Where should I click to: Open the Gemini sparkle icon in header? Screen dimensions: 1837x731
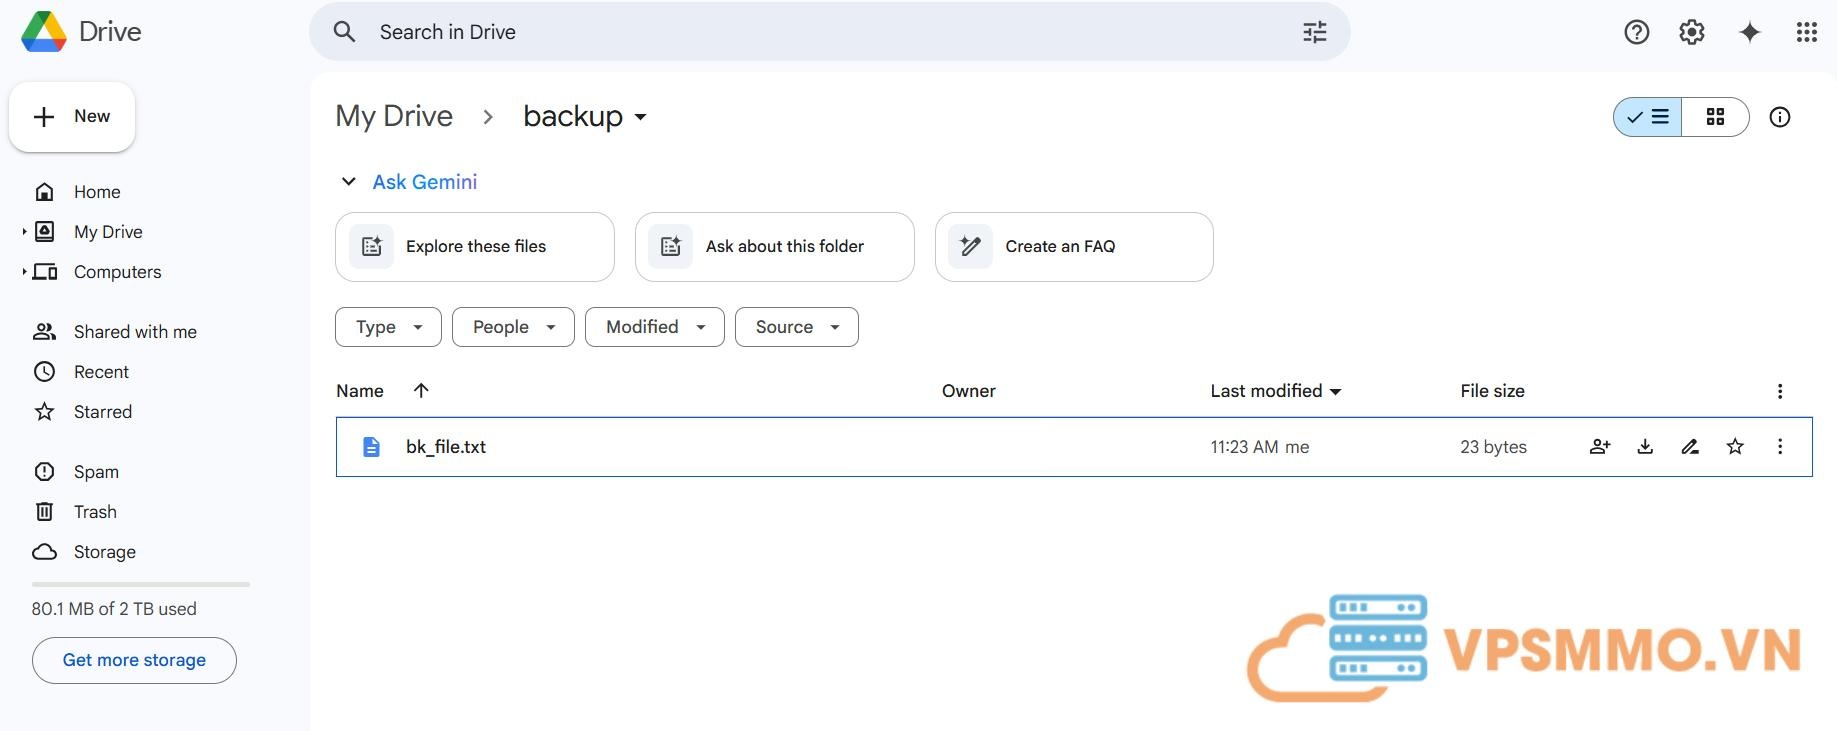click(1749, 32)
